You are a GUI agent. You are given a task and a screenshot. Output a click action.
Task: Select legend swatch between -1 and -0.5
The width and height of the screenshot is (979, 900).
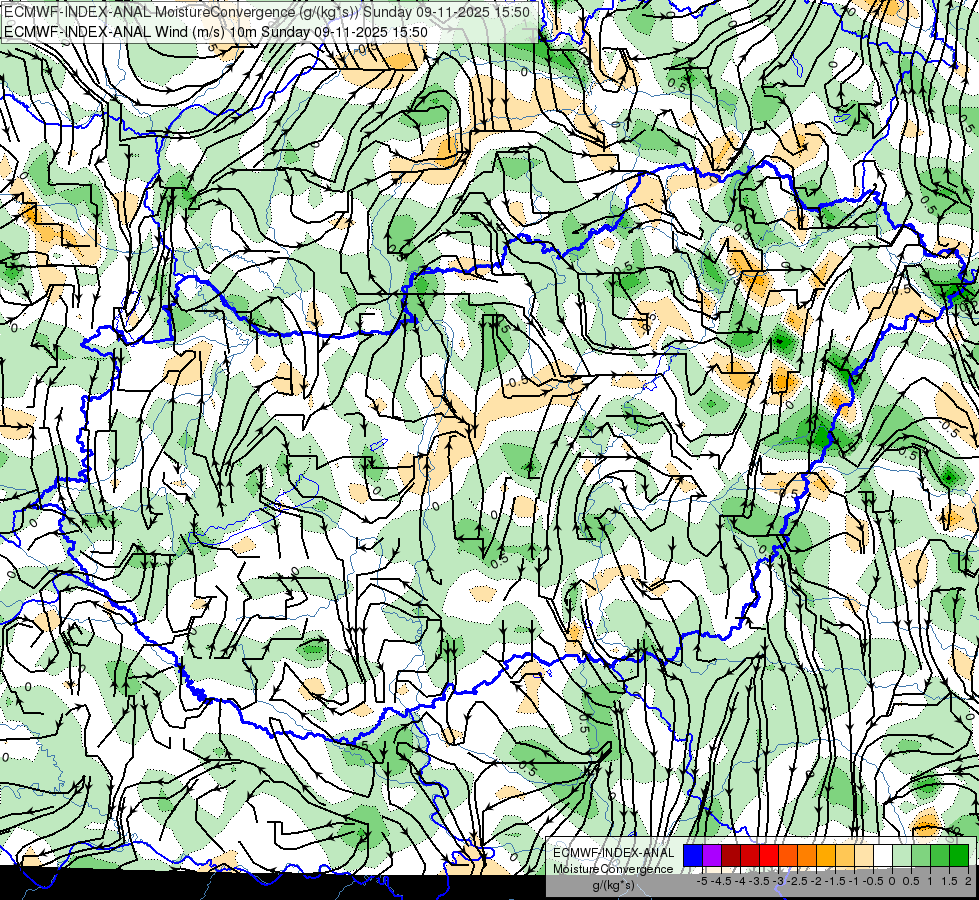864,856
